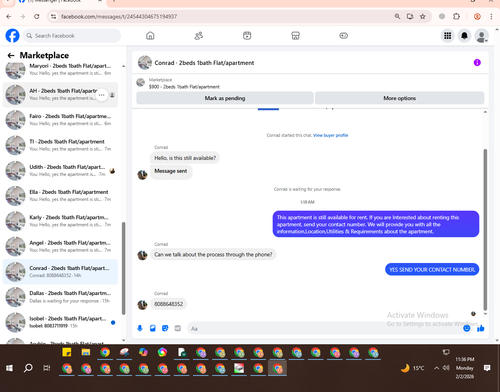
Task: Open the account profile menu
Action: (x=481, y=36)
